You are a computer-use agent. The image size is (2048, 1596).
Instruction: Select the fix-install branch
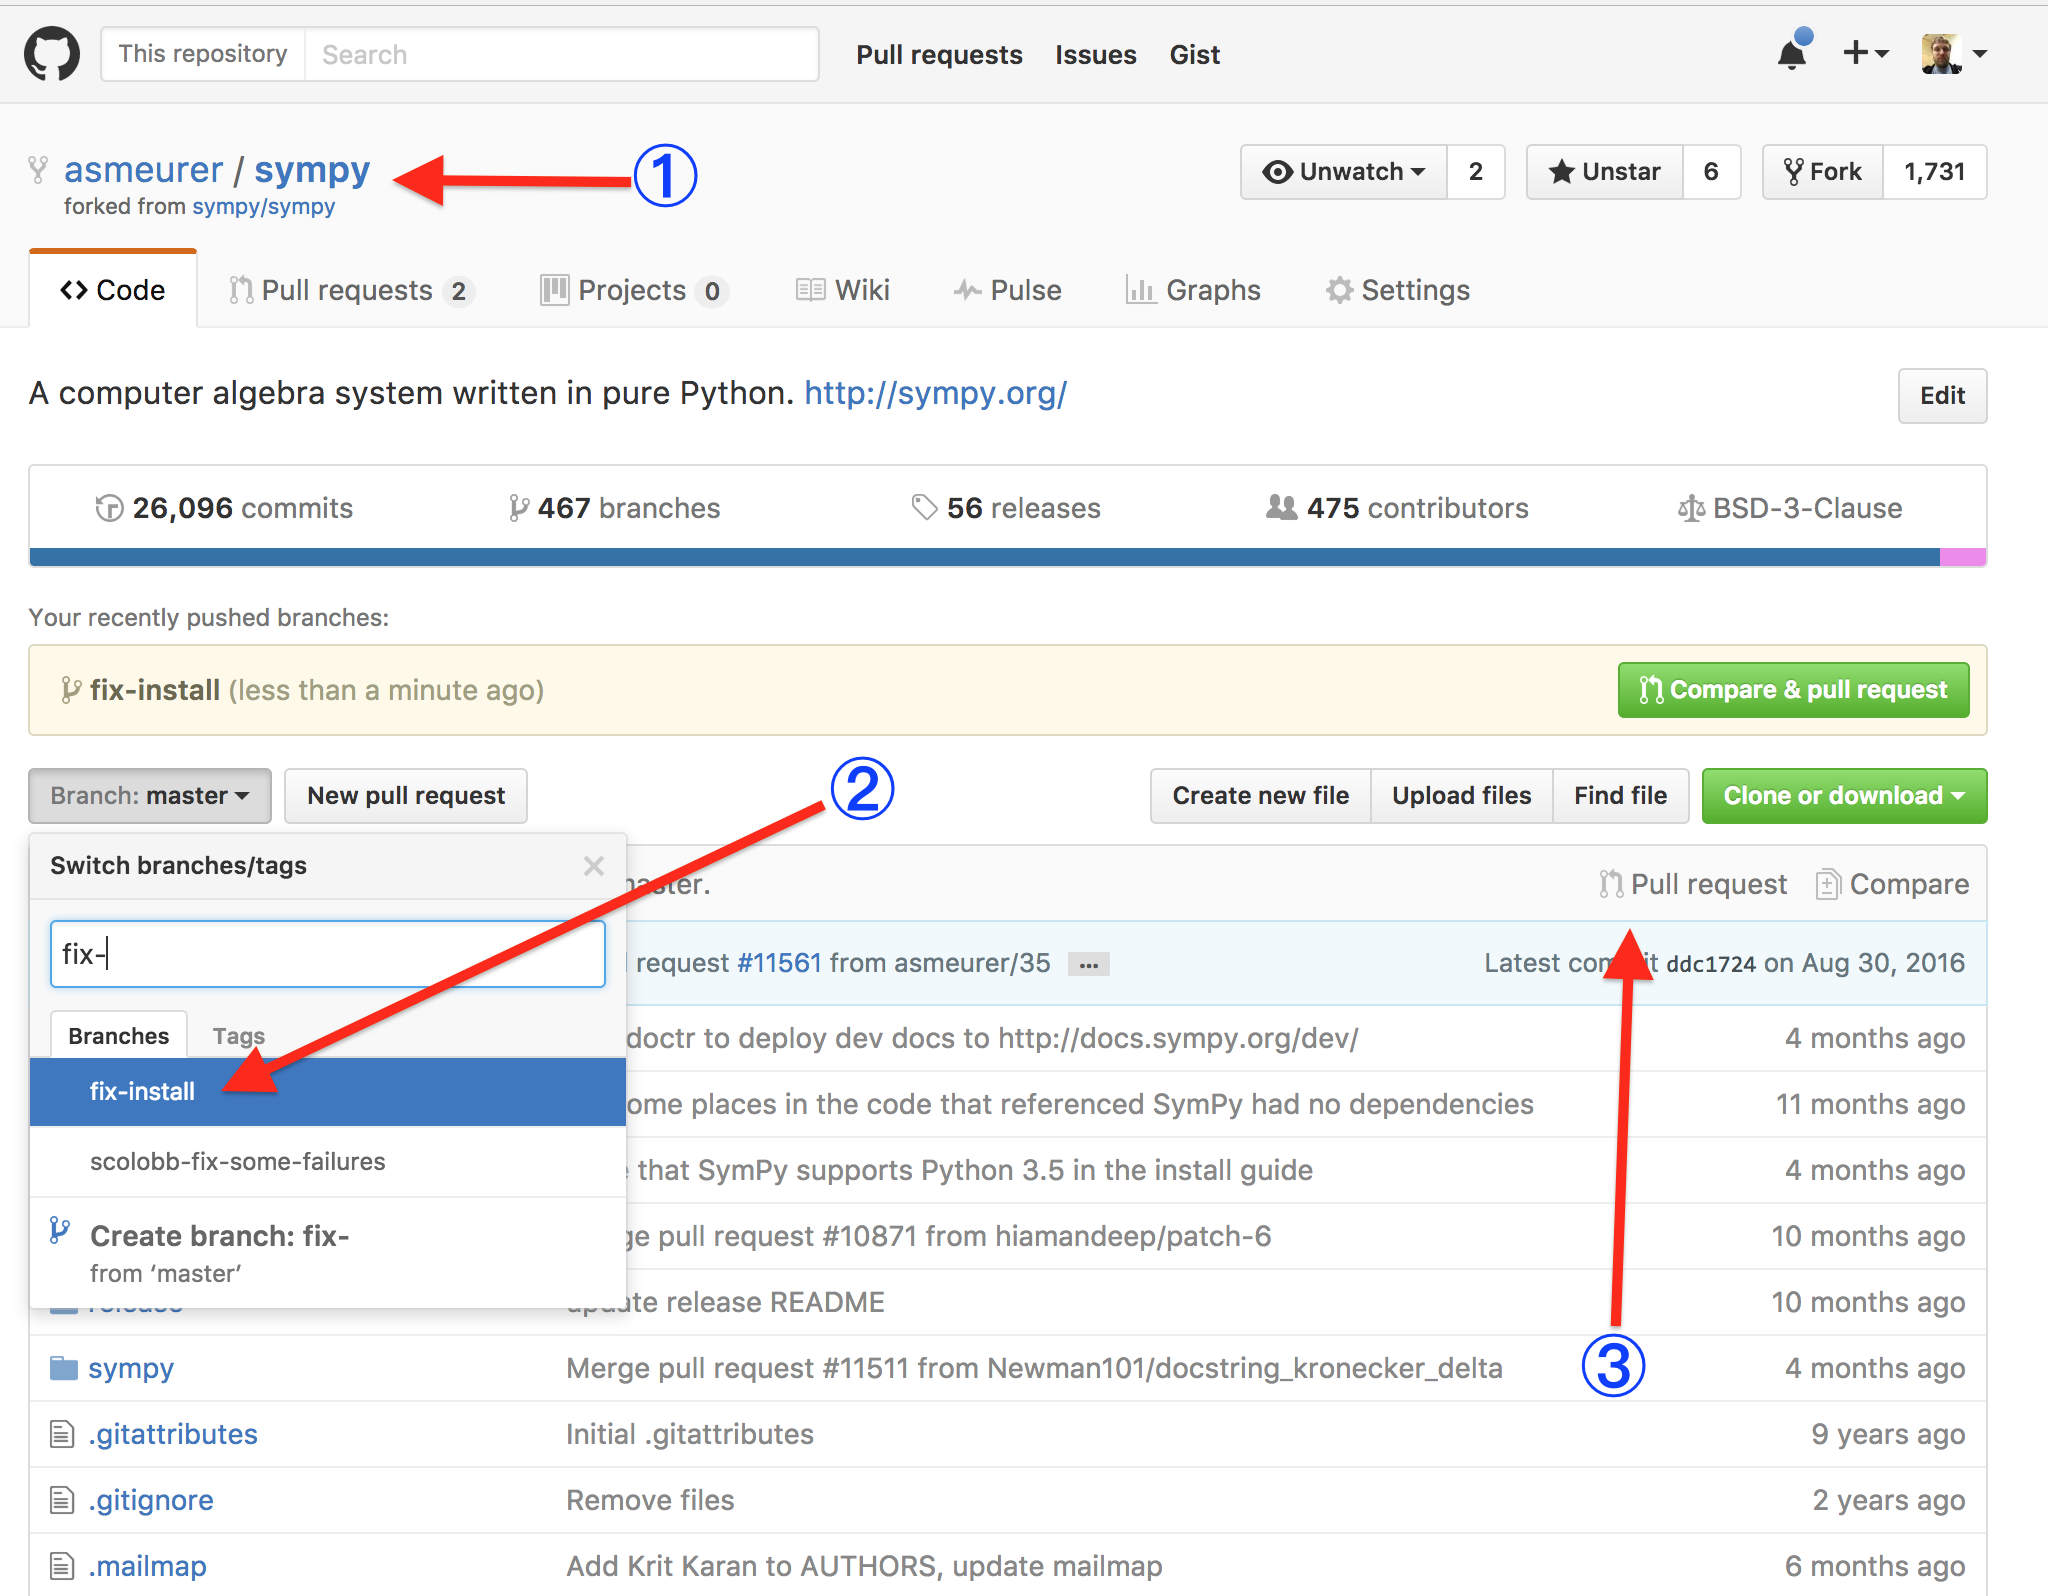(x=142, y=1091)
